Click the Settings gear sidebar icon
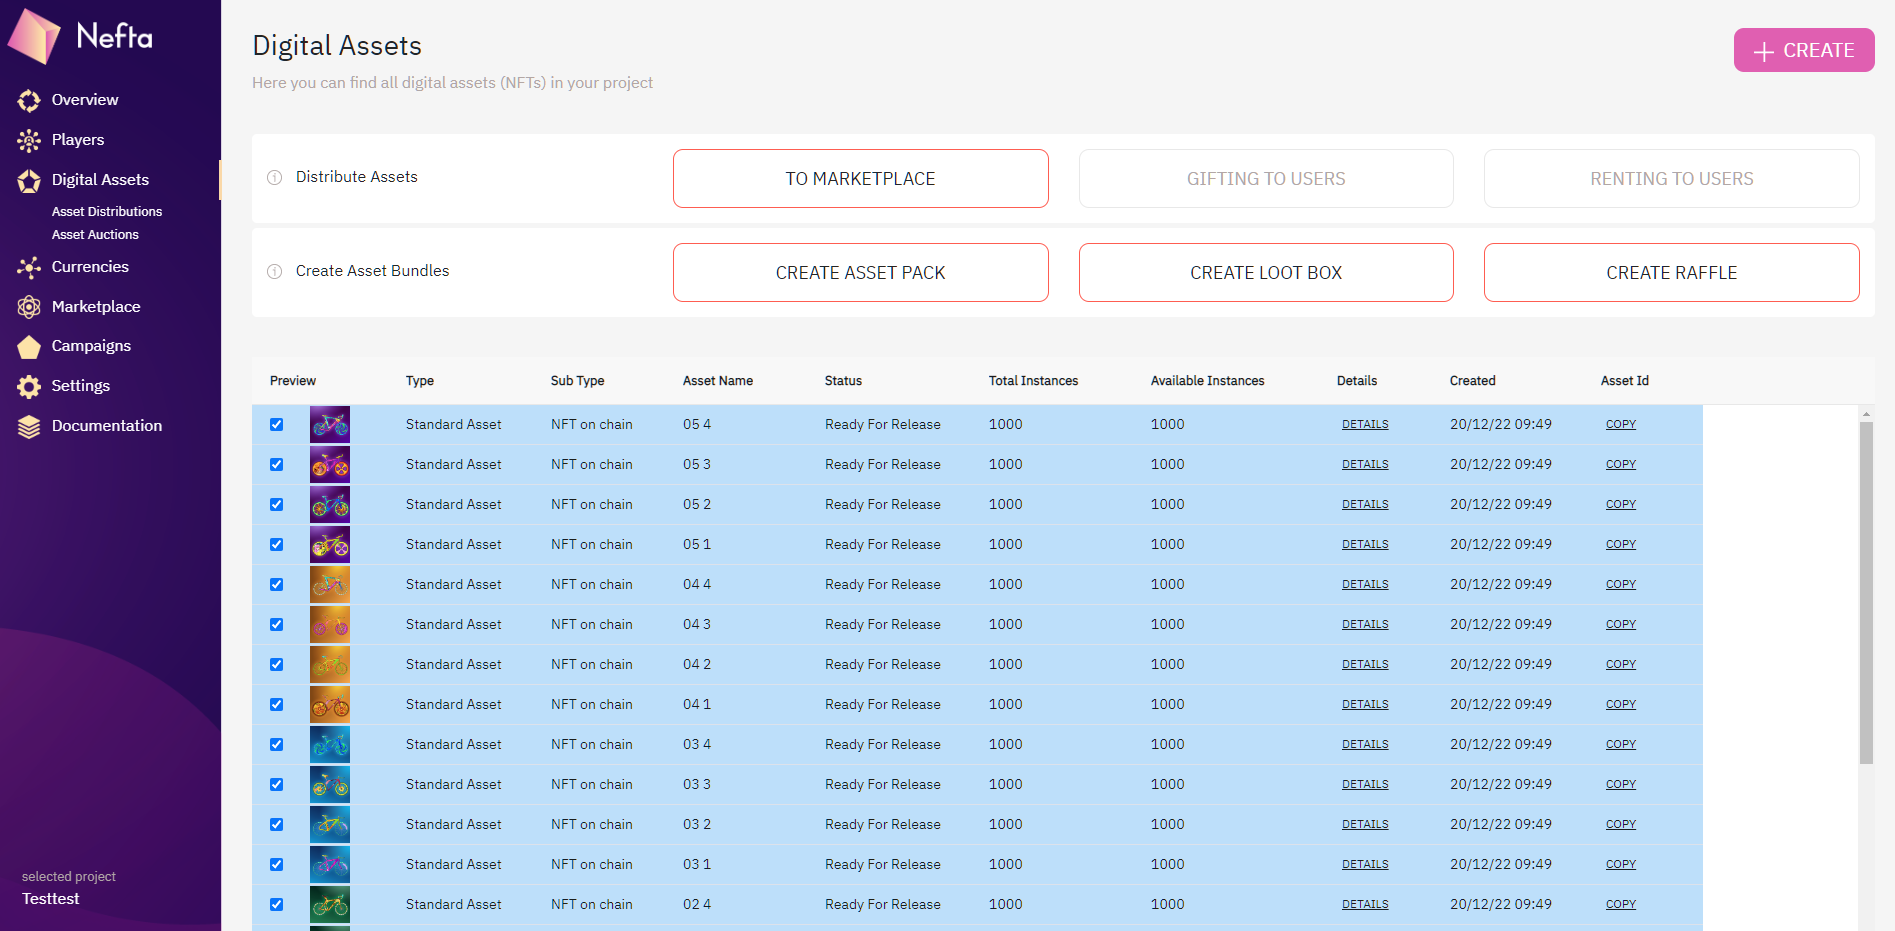The height and width of the screenshot is (931, 1895). (x=29, y=386)
